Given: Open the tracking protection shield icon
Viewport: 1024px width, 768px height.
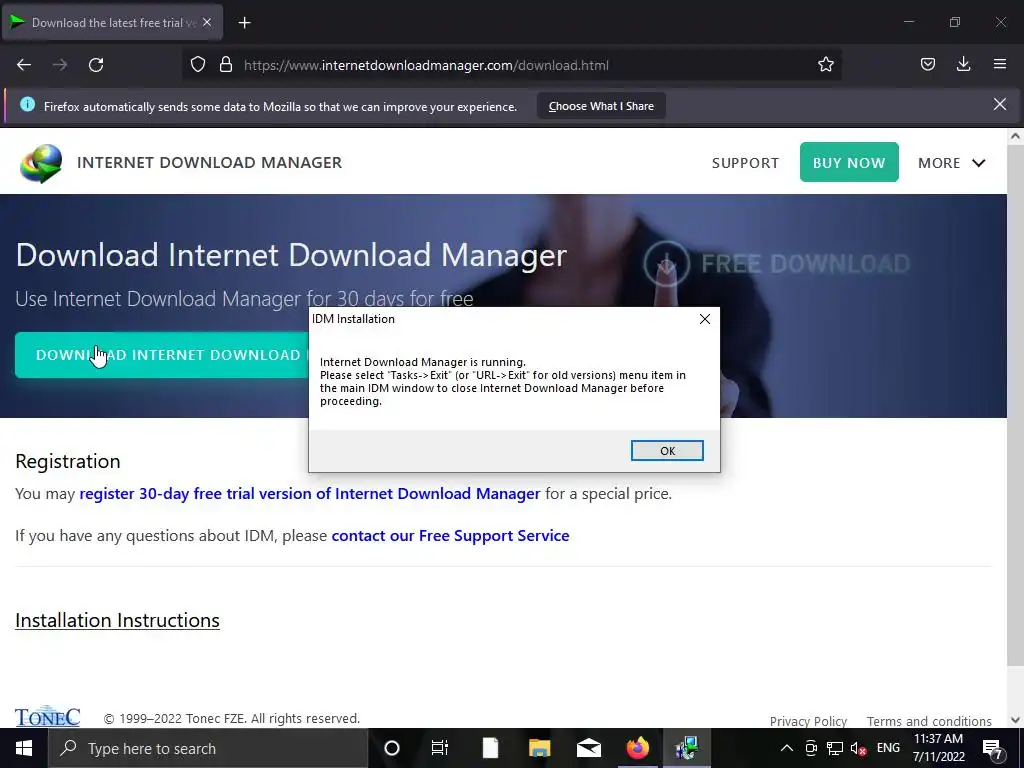Looking at the screenshot, I should (x=198, y=65).
